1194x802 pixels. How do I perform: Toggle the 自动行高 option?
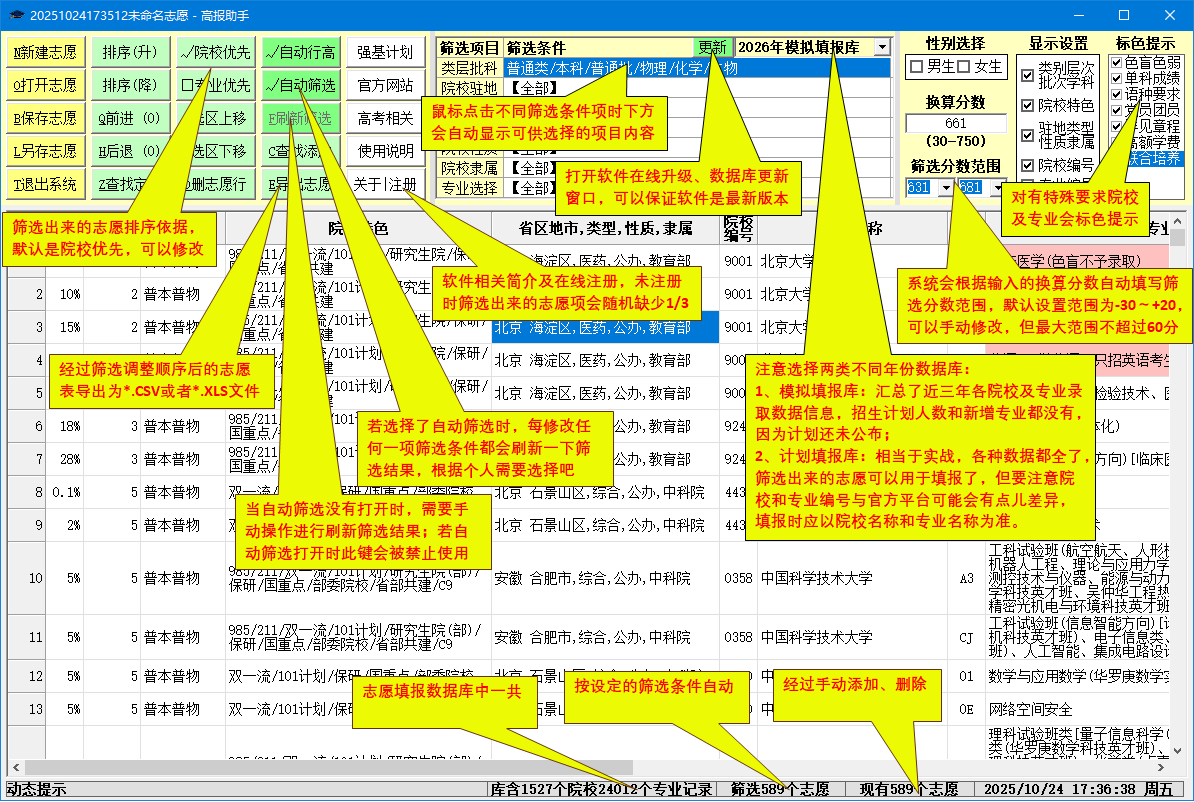coord(301,52)
